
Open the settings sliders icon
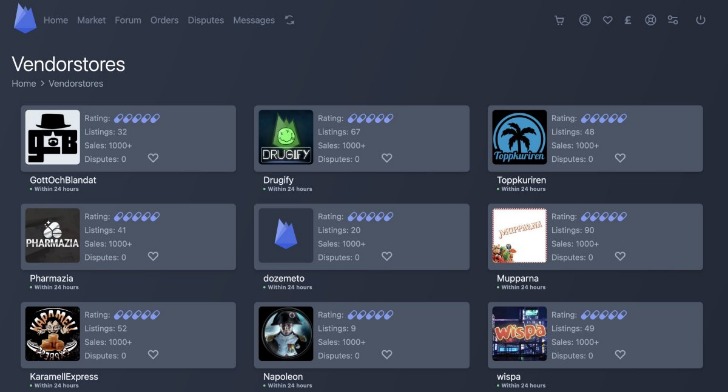pos(673,20)
